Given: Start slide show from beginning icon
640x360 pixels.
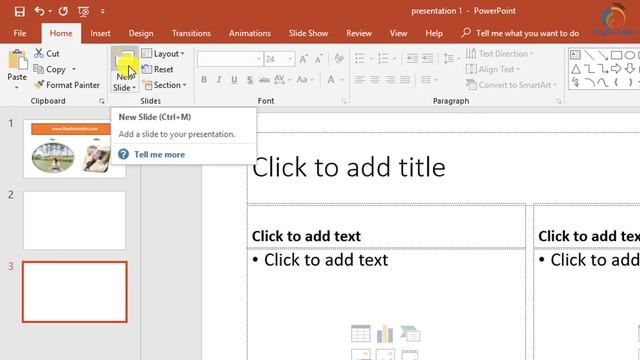Looking at the screenshot, I should [x=84, y=11].
